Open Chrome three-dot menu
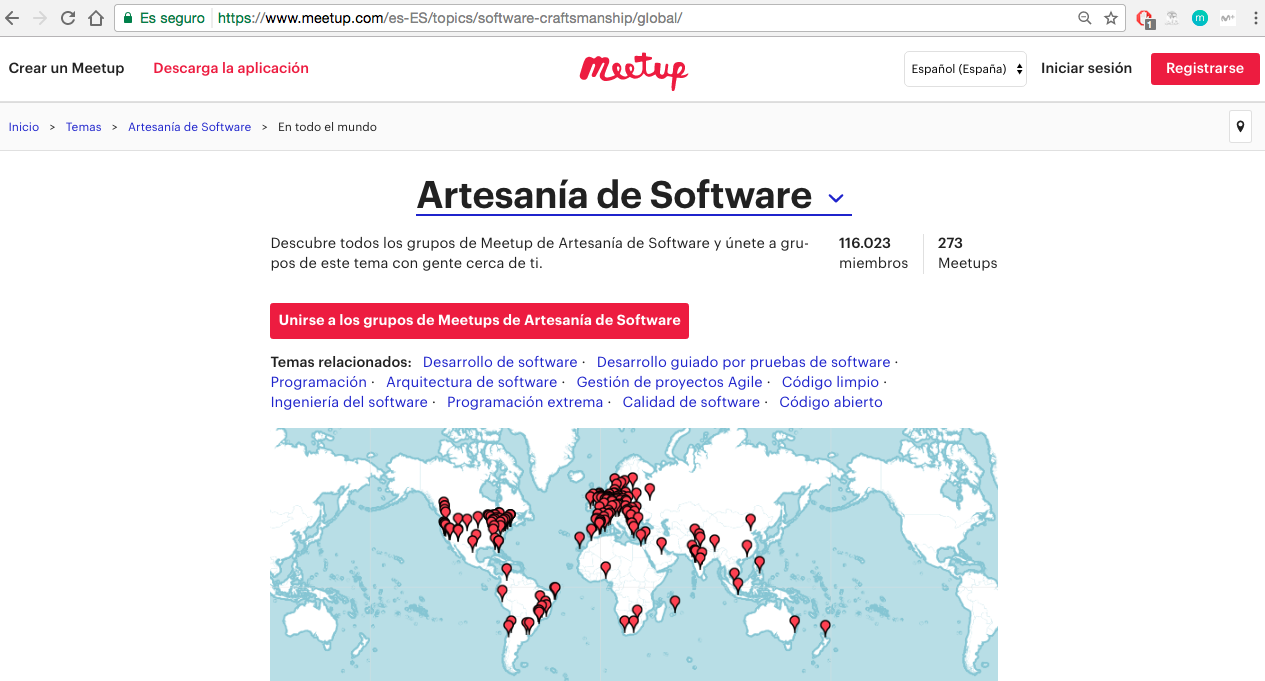The image size is (1265, 681). click(x=1254, y=18)
